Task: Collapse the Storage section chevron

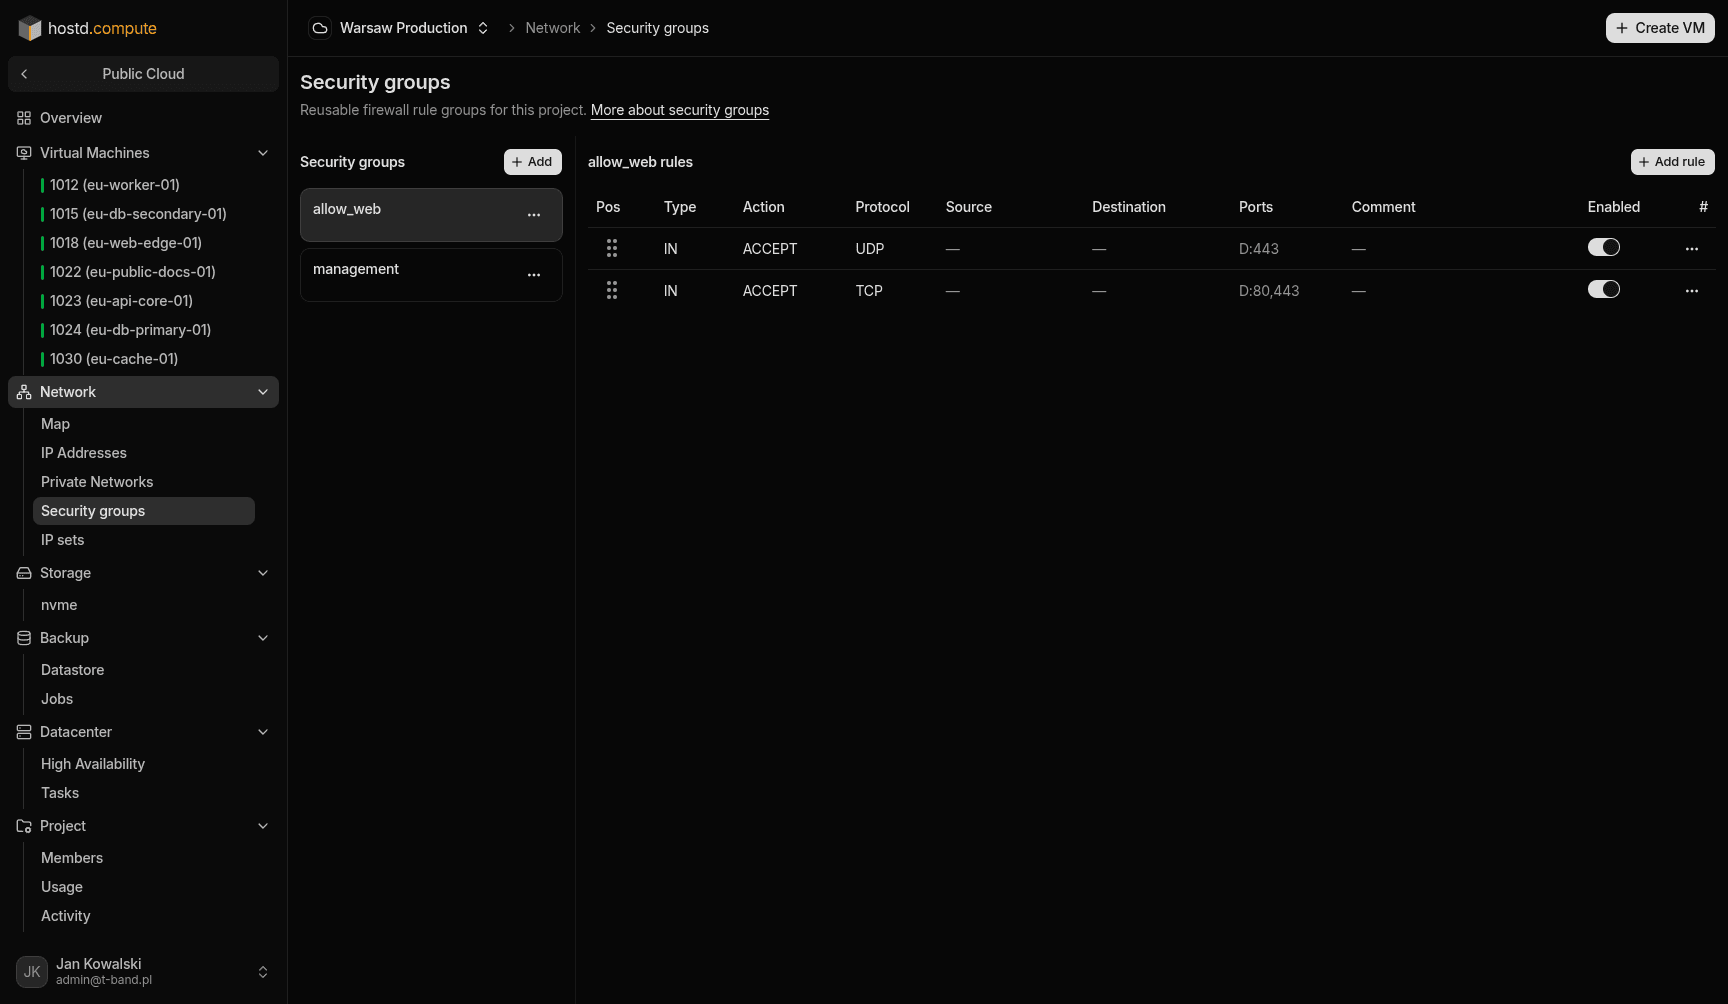Action: click(263, 573)
